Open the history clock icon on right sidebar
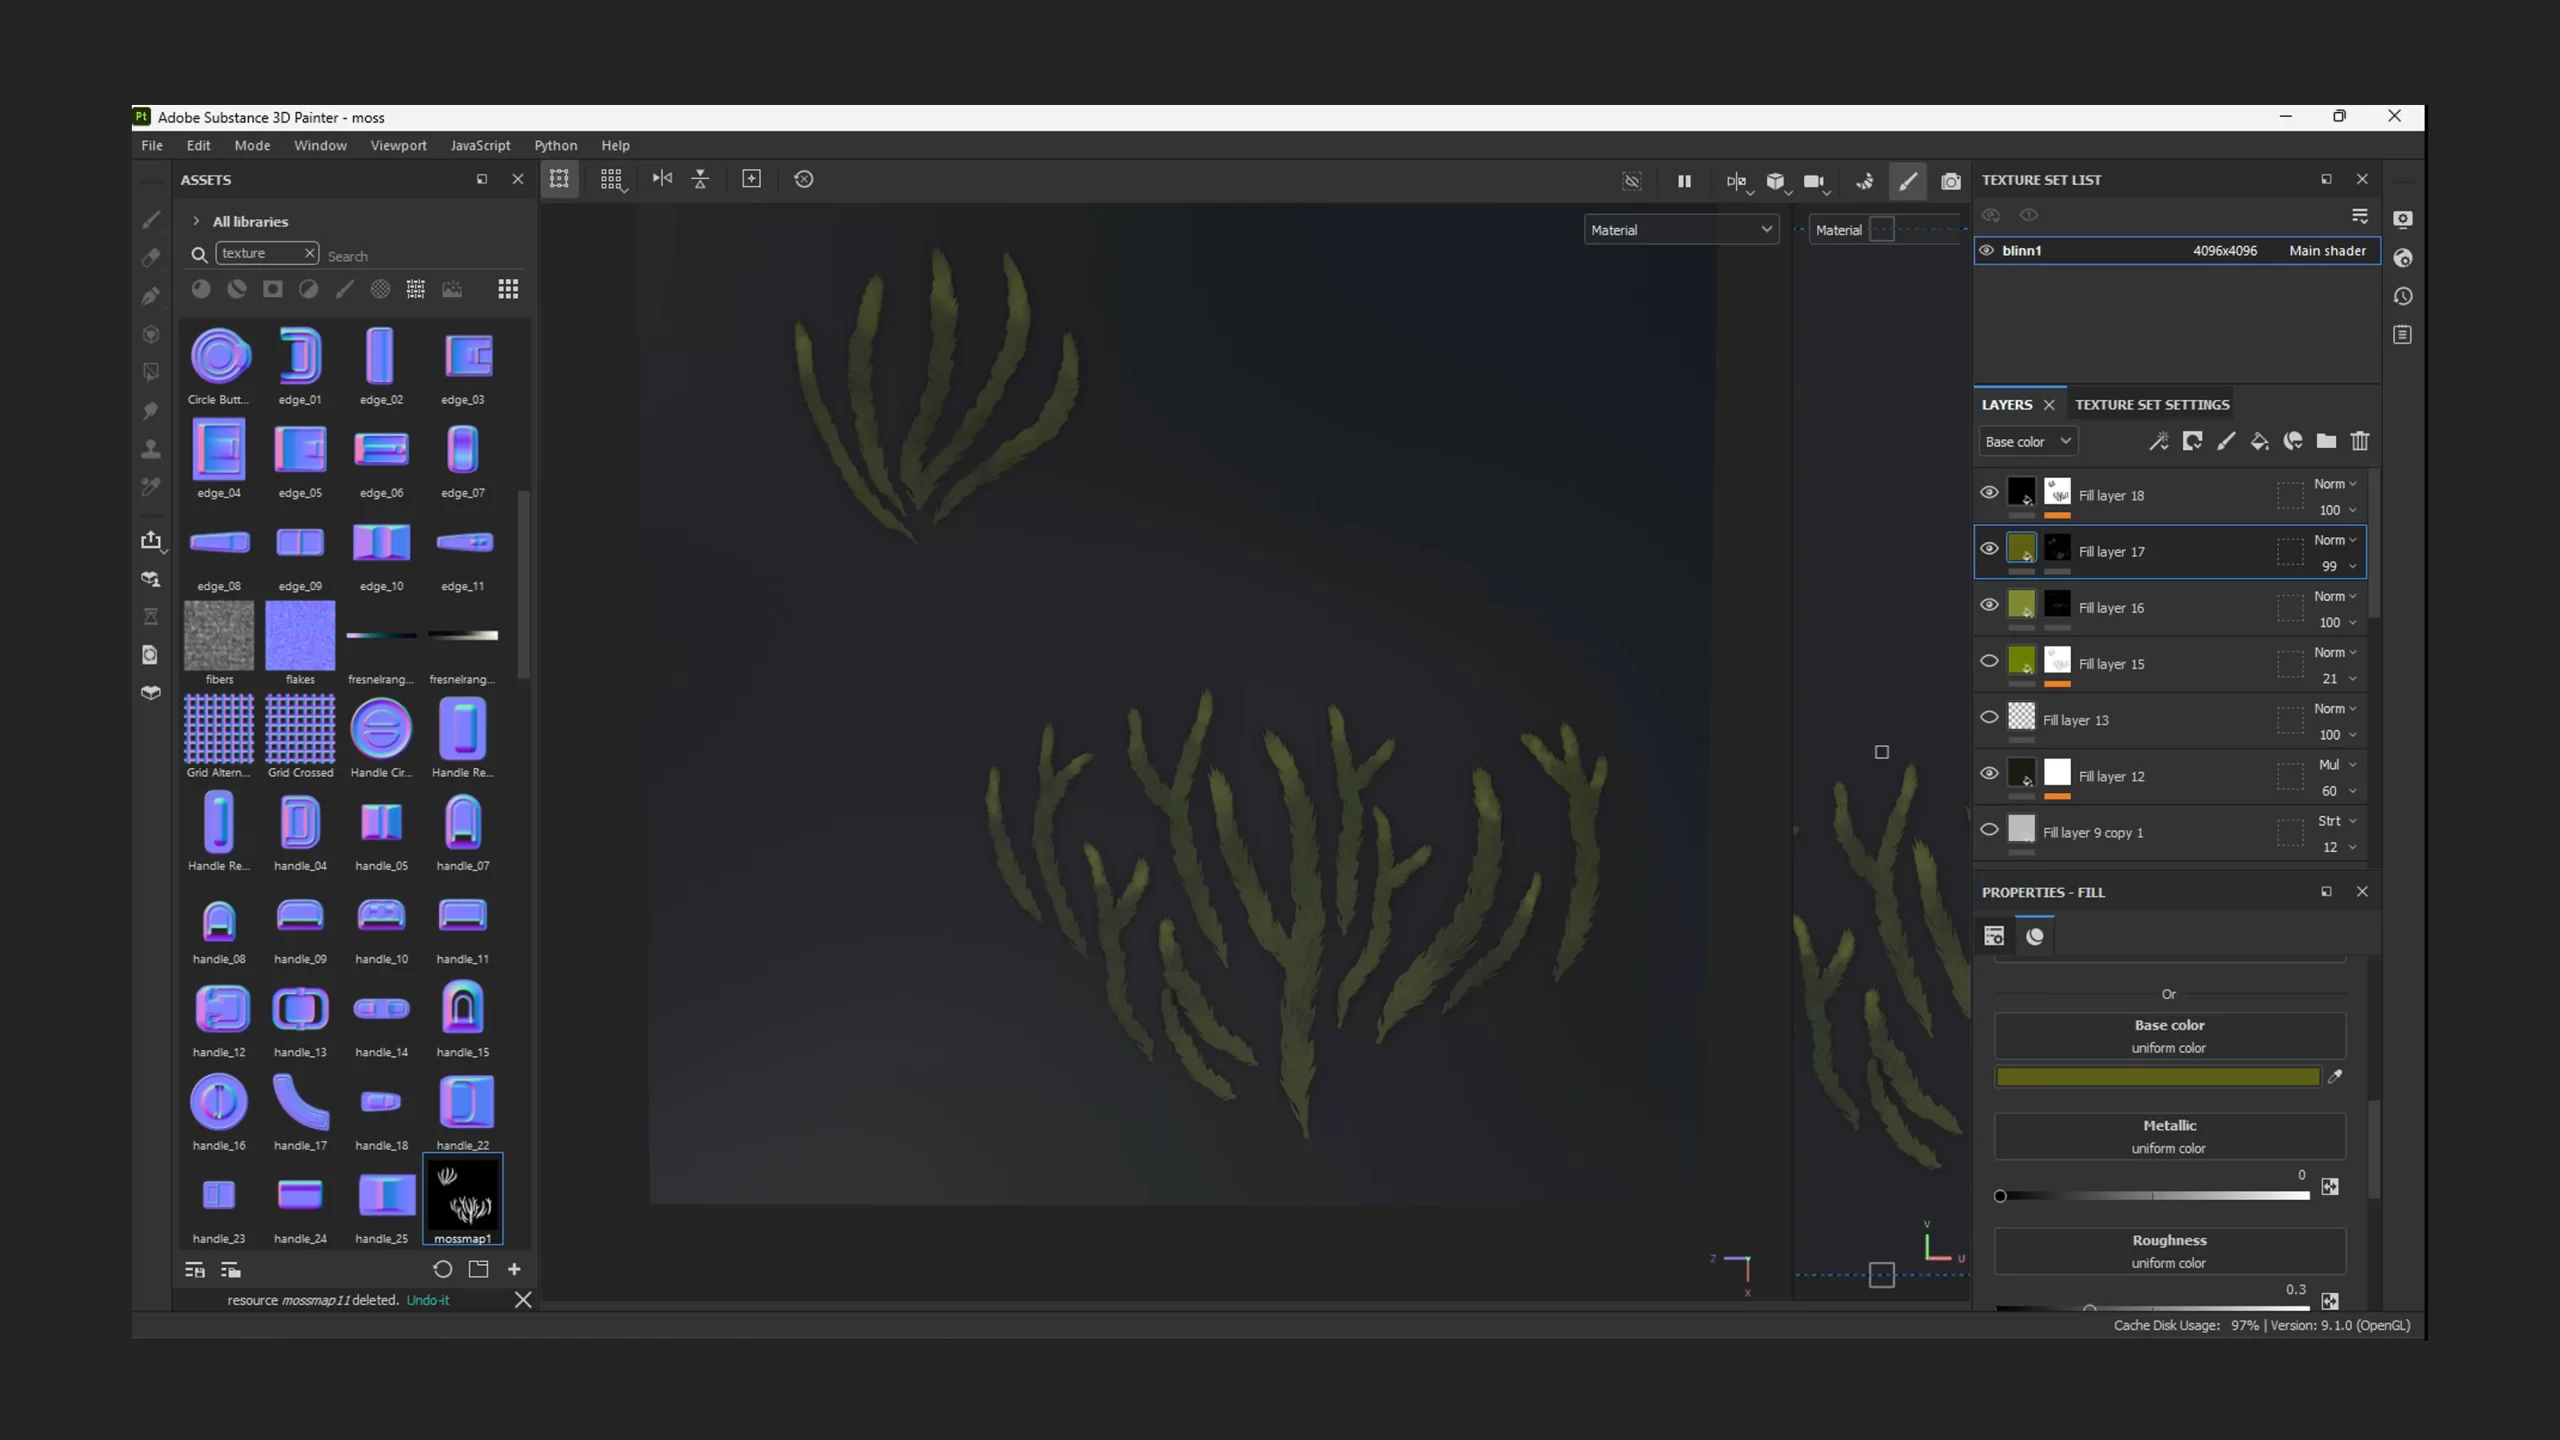The width and height of the screenshot is (2560, 1440). click(2403, 296)
